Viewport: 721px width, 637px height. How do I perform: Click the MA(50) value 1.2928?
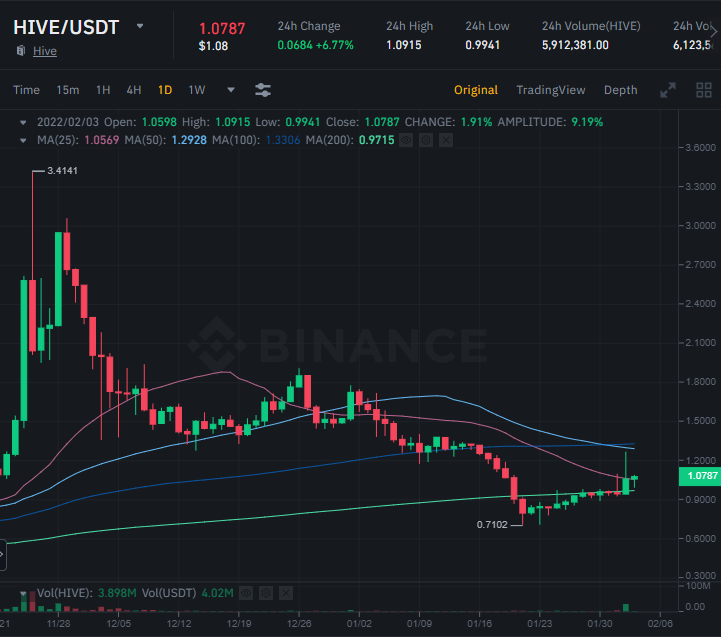189,140
